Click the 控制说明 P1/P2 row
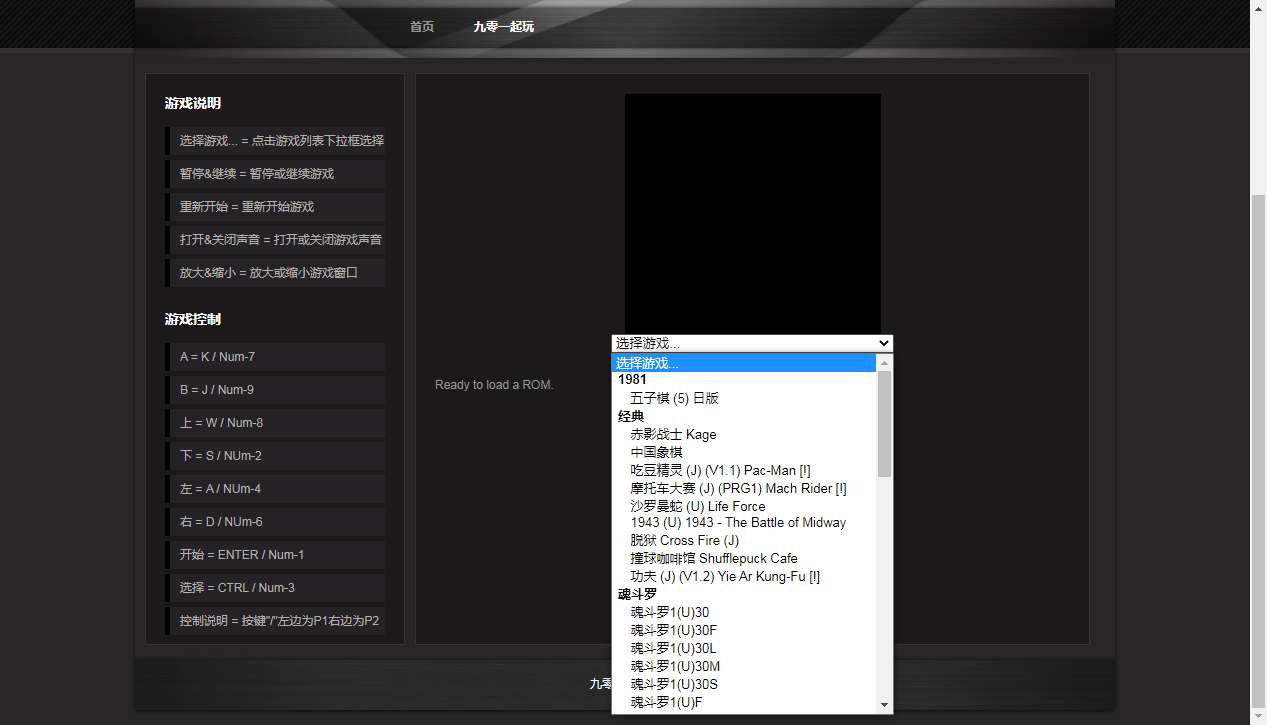 275,621
